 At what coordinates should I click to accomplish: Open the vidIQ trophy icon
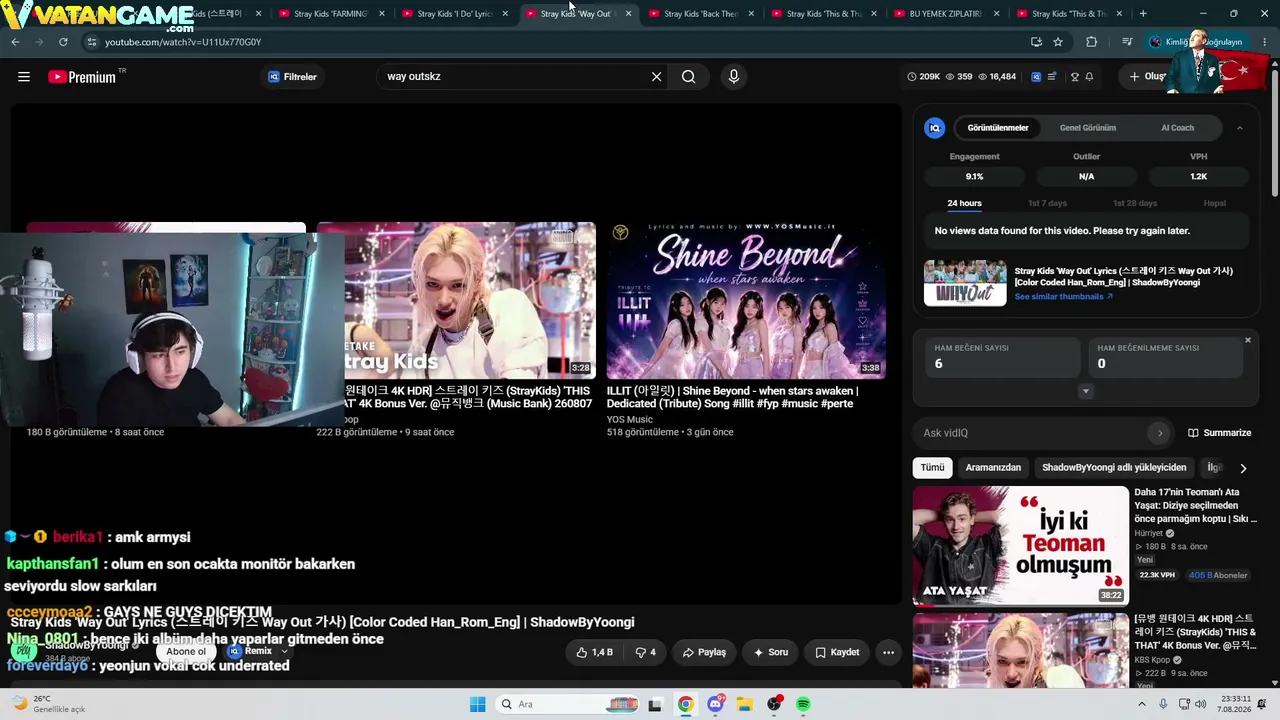pyautogui.click(x=1075, y=77)
